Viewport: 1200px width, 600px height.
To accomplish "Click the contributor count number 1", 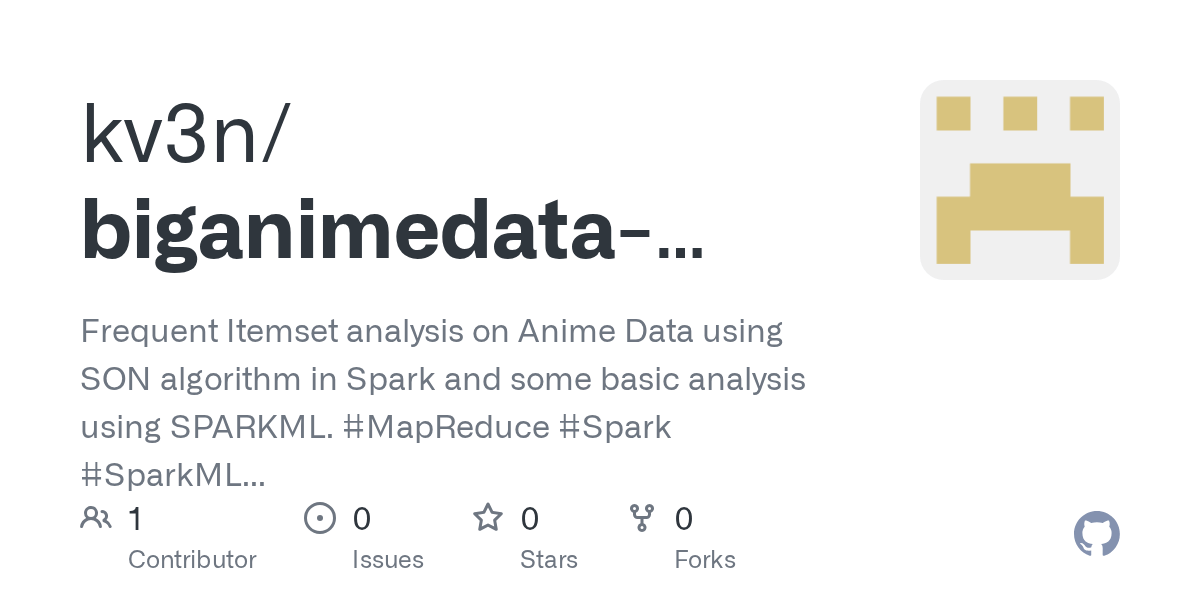I will click(136, 518).
